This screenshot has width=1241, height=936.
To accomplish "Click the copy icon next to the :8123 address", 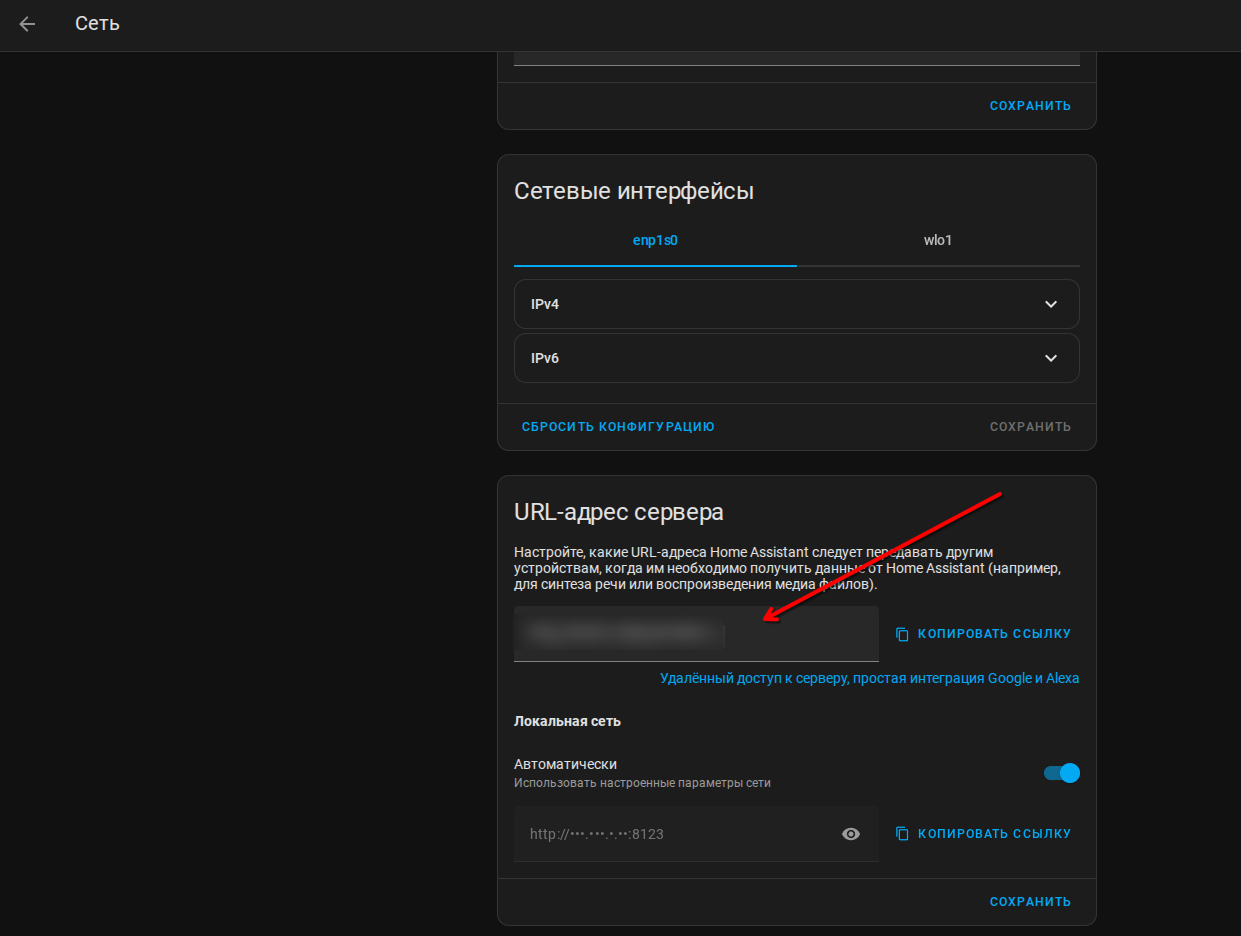I will [x=902, y=834].
